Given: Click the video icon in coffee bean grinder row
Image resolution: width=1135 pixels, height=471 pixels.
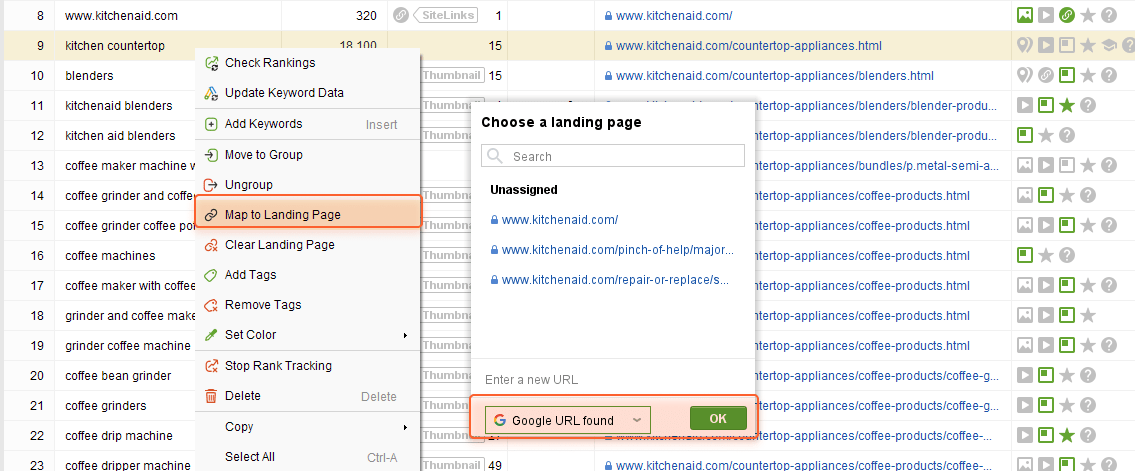Looking at the screenshot, I should click(x=1024, y=375).
